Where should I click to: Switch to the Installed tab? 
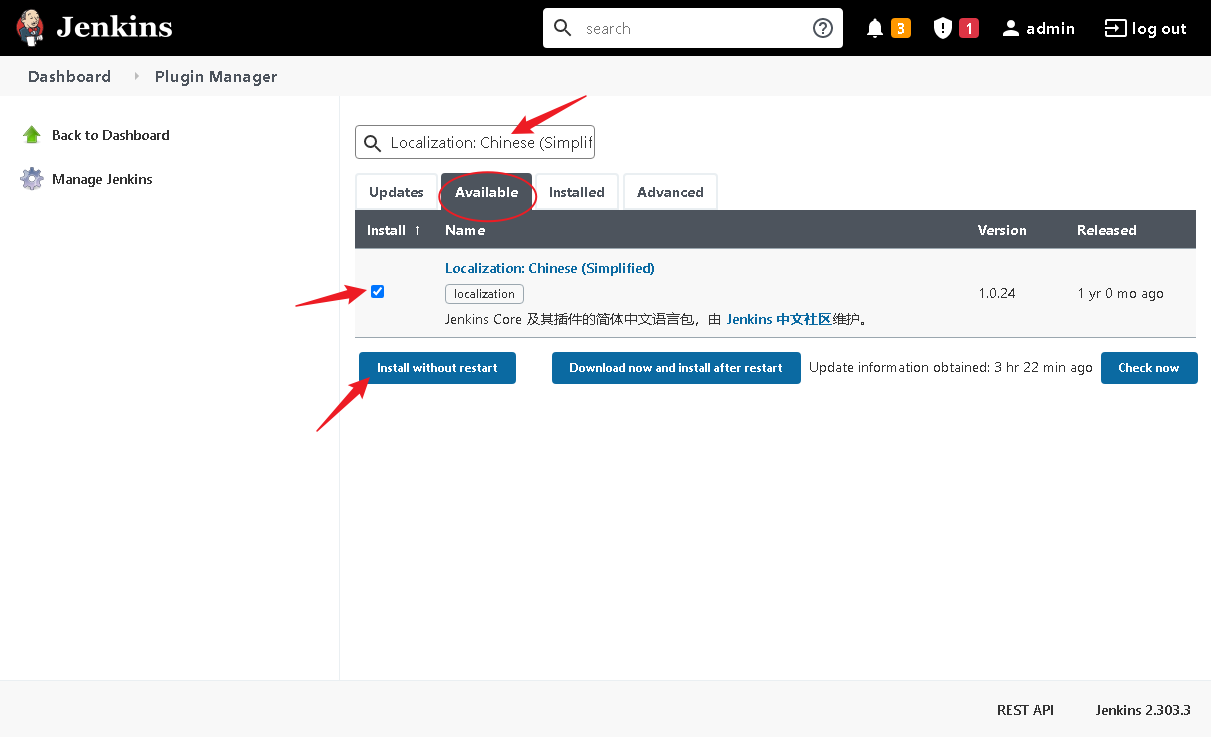(x=577, y=192)
